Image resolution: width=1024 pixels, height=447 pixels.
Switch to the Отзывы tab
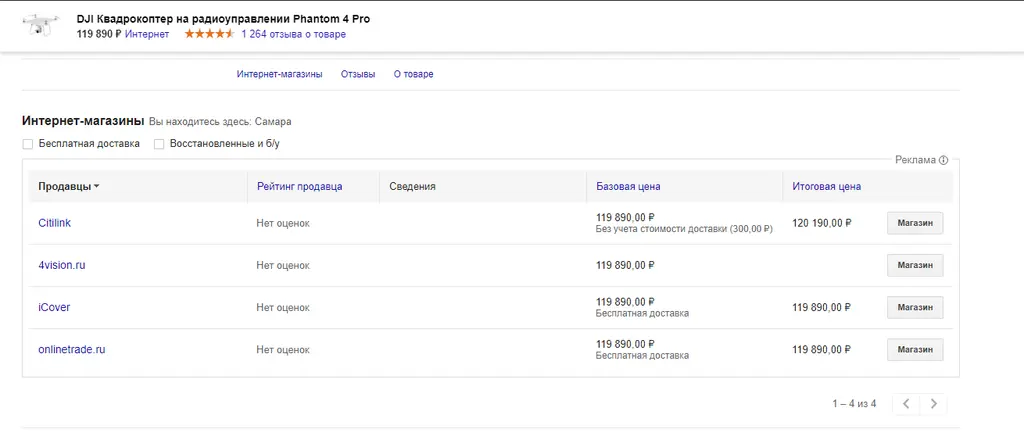click(358, 74)
